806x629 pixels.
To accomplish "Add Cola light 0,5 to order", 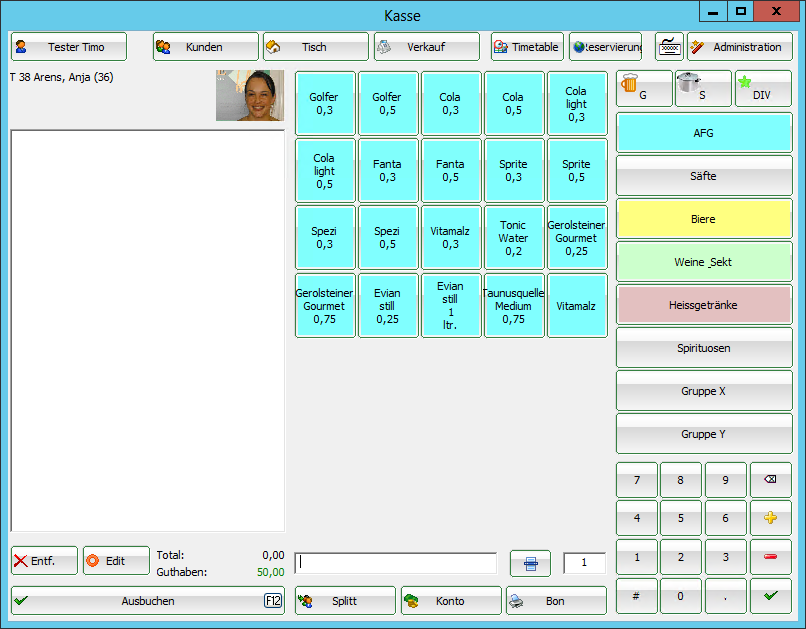I will tap(325, 171).
